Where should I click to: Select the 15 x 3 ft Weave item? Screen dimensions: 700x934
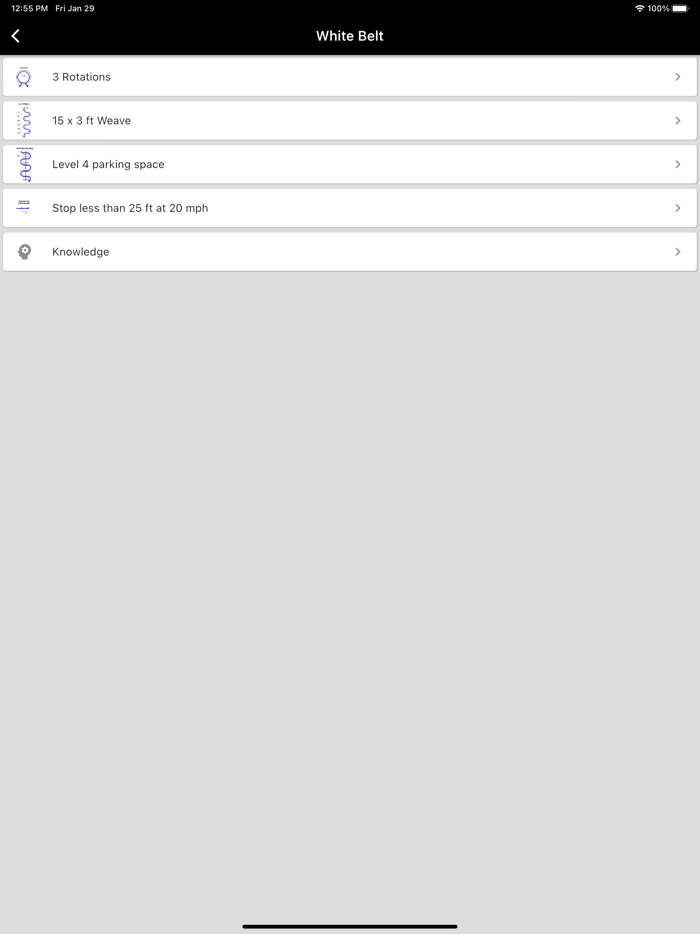92,121
